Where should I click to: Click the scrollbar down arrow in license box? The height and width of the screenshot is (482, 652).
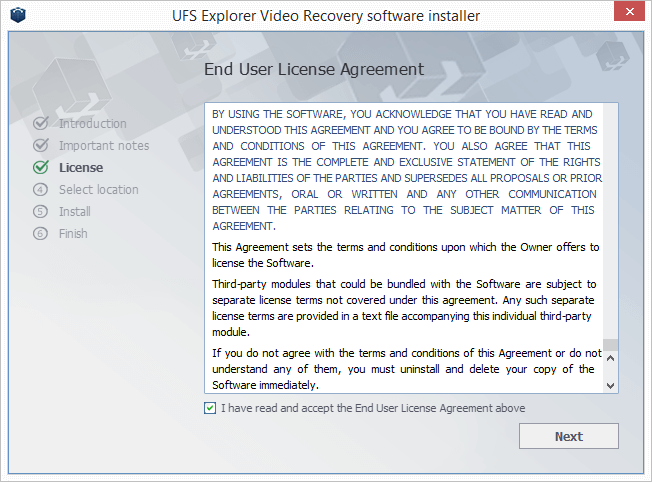(x=610, y=386)
